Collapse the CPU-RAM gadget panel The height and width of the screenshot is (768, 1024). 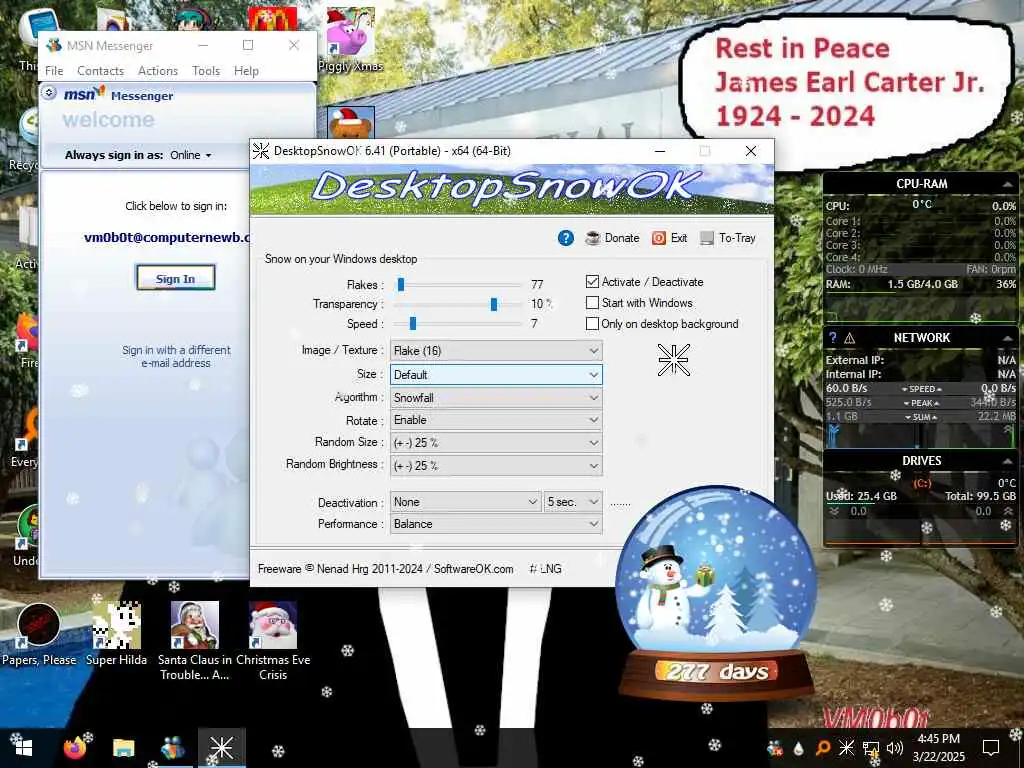coord(1008,185)
